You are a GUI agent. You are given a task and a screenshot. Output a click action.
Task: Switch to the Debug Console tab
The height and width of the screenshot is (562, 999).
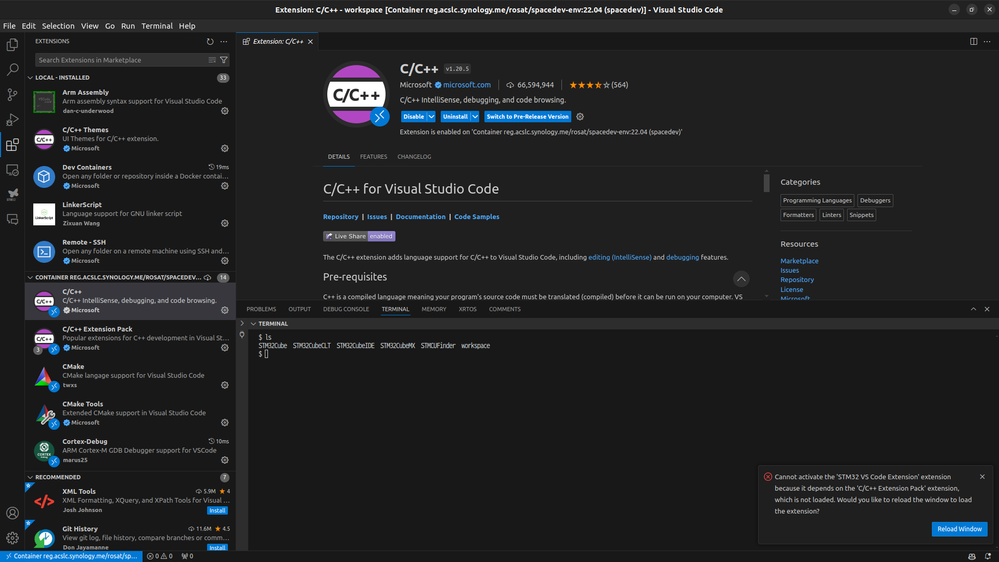346,309
